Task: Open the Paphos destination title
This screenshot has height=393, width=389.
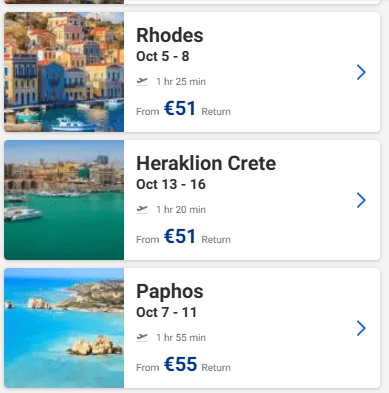Action: tap(170, 291)
